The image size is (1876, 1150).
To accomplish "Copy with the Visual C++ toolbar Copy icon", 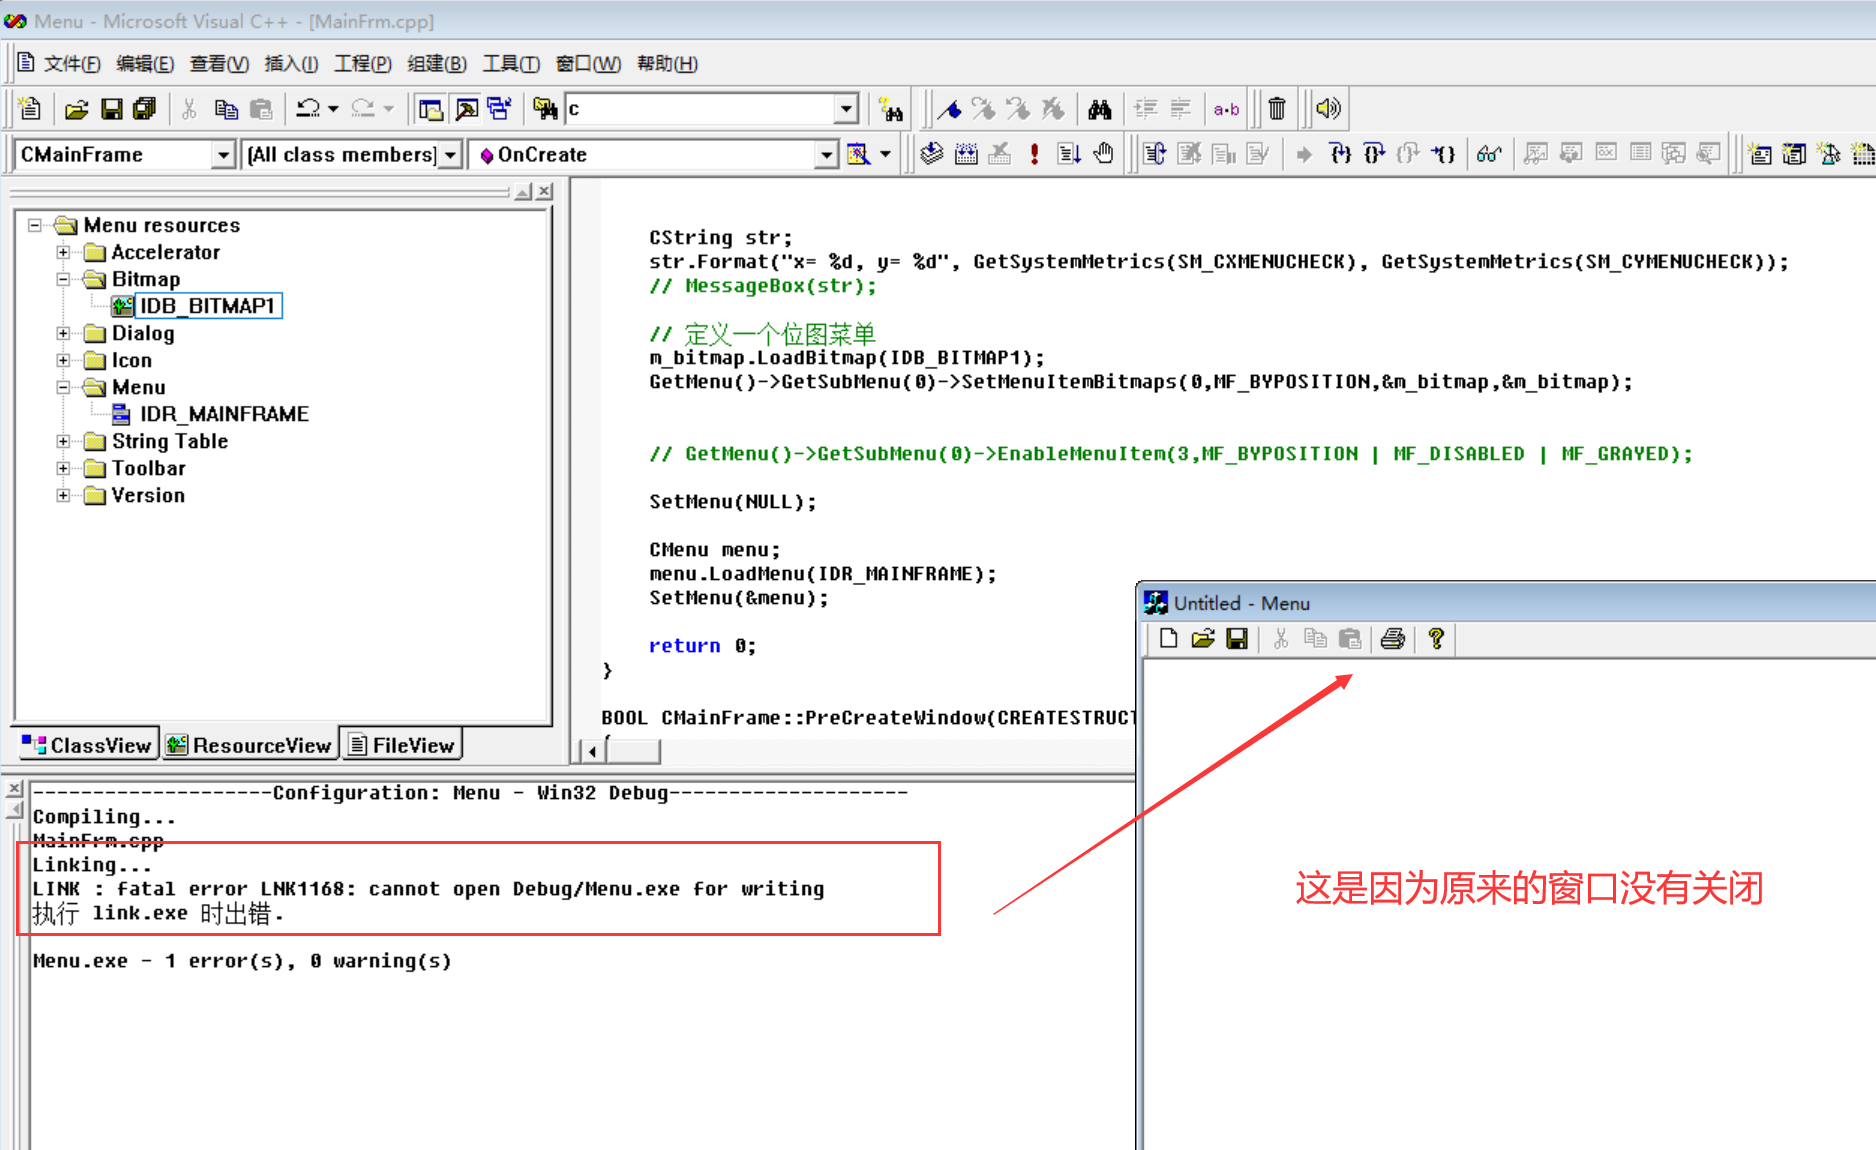I will (x=227, y=108).
